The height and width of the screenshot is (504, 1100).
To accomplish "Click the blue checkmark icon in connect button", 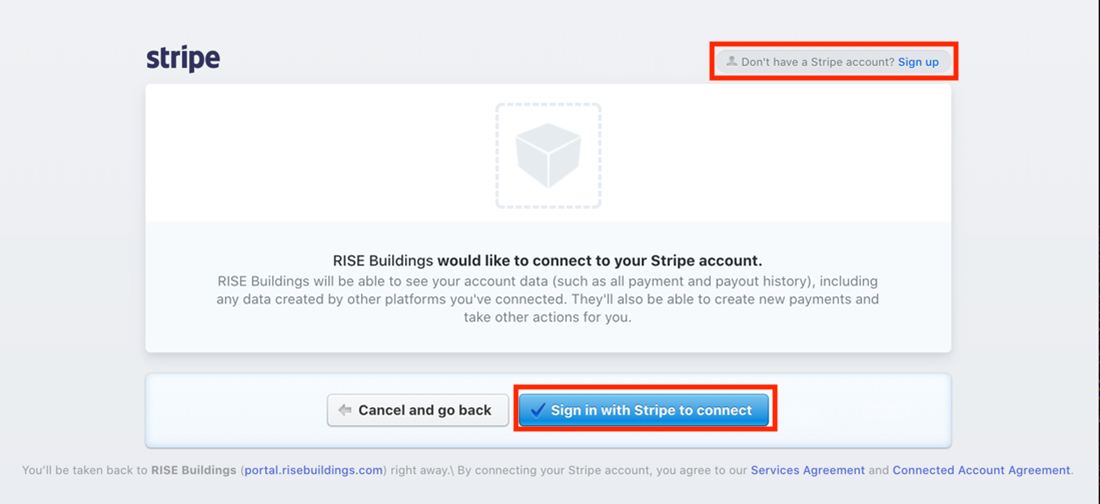I will point(538,410).
